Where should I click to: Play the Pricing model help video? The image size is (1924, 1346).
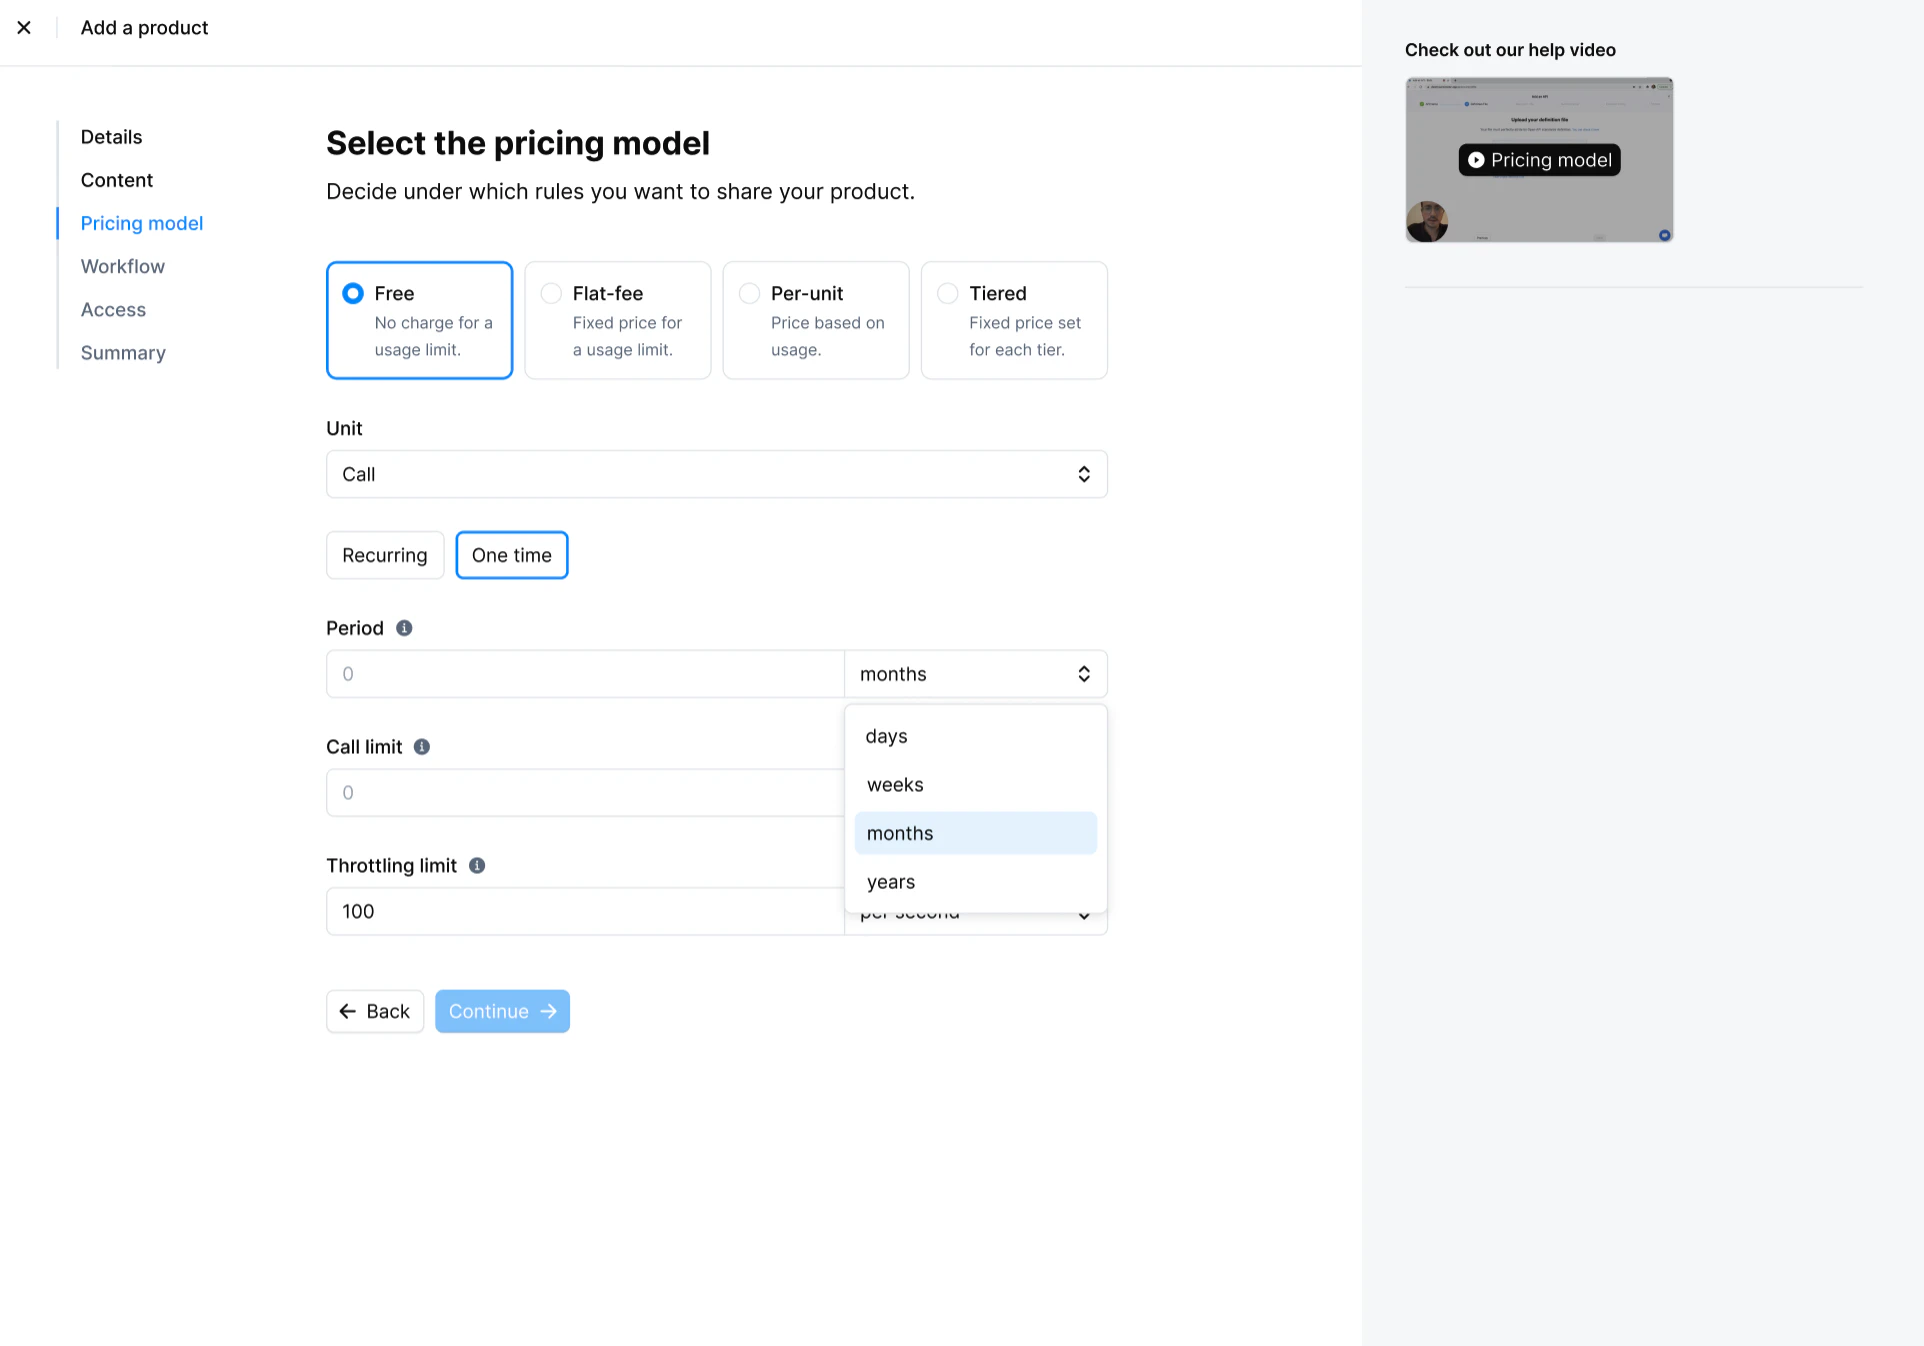click(1539, 160)
